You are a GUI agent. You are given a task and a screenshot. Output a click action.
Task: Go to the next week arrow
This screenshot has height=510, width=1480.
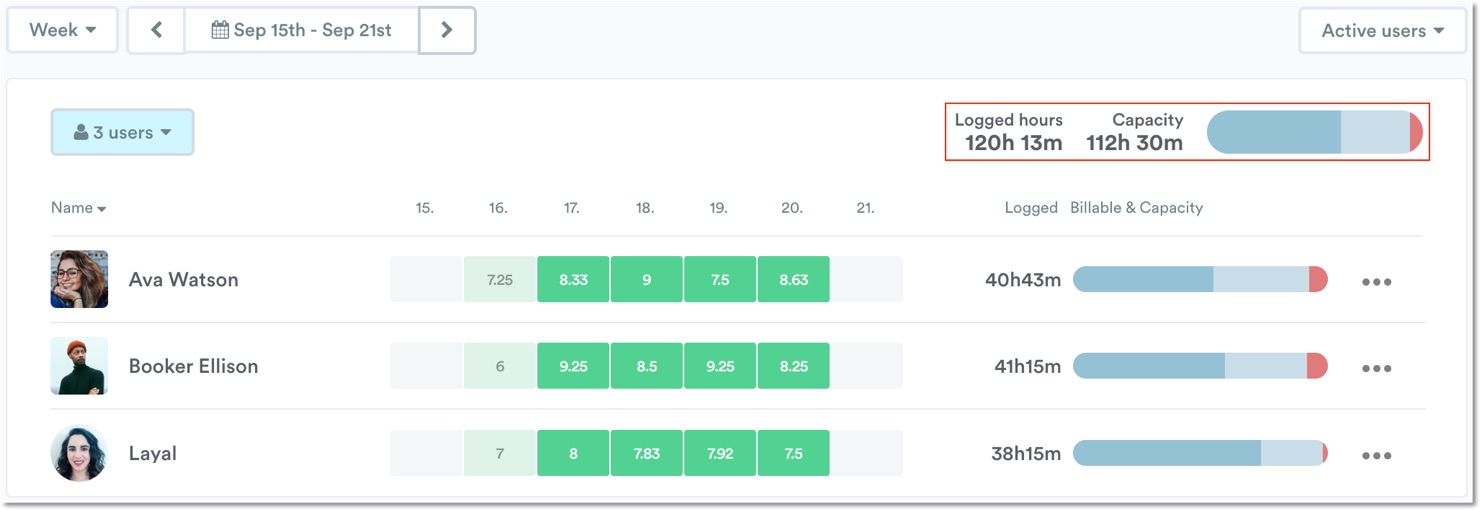coord(447,30)
